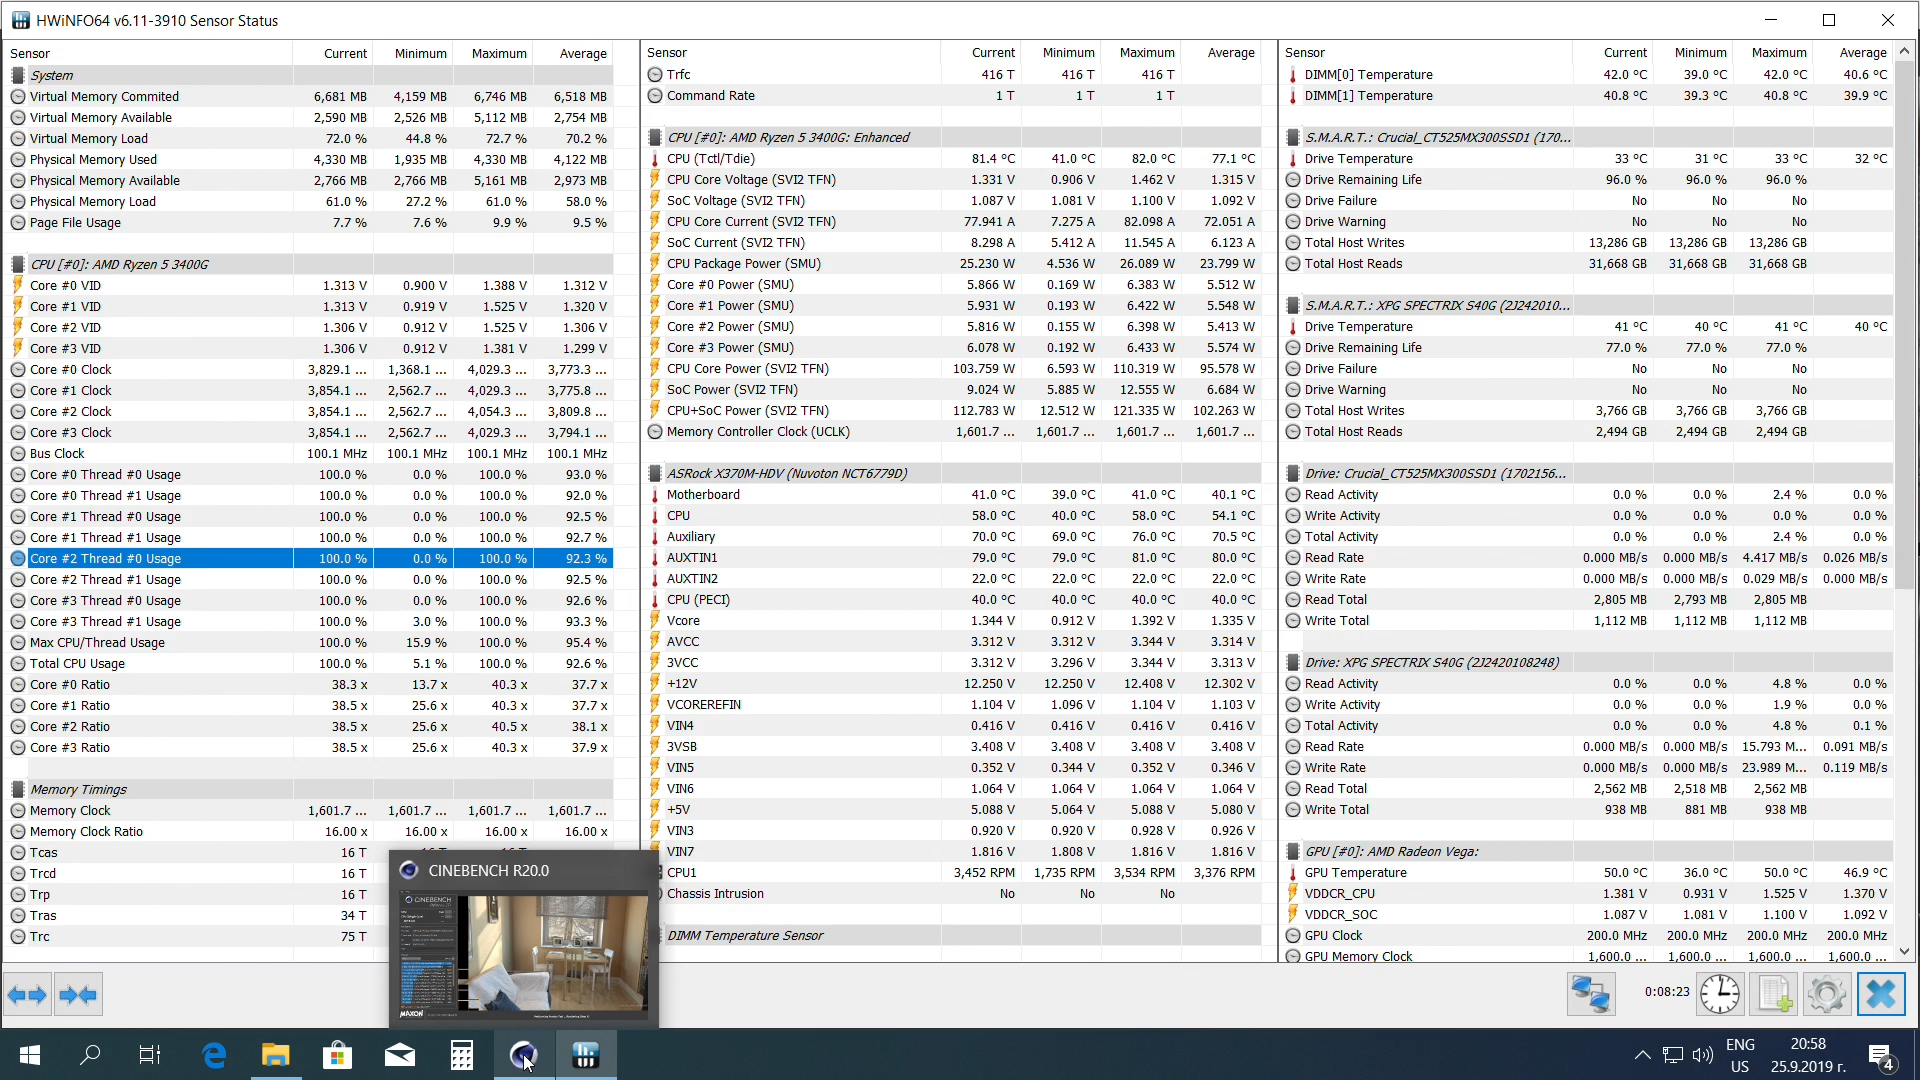
Task: Select the +12V voltage row
Action: tap(953, 683)
